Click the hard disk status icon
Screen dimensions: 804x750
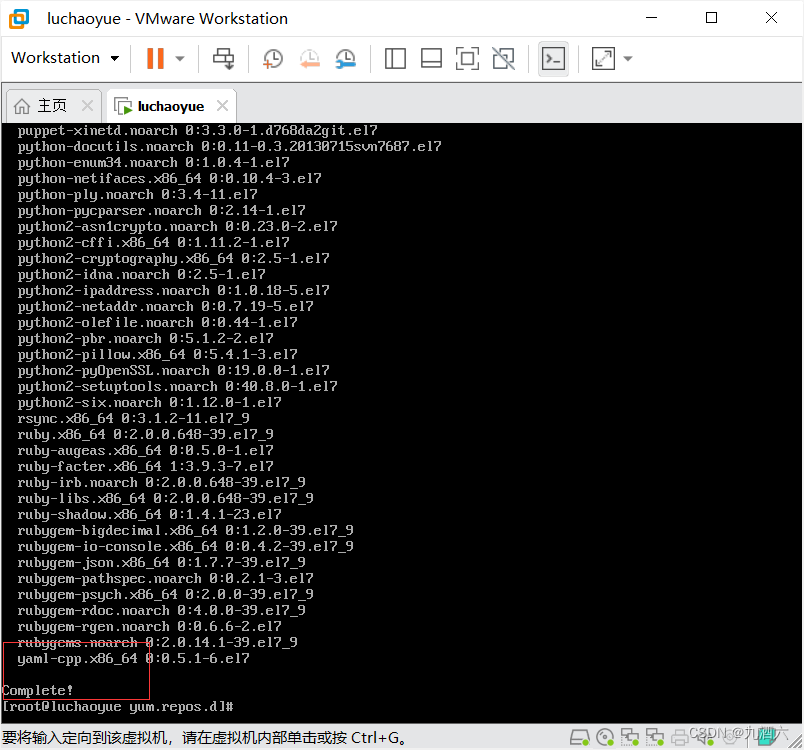[579, 738]
